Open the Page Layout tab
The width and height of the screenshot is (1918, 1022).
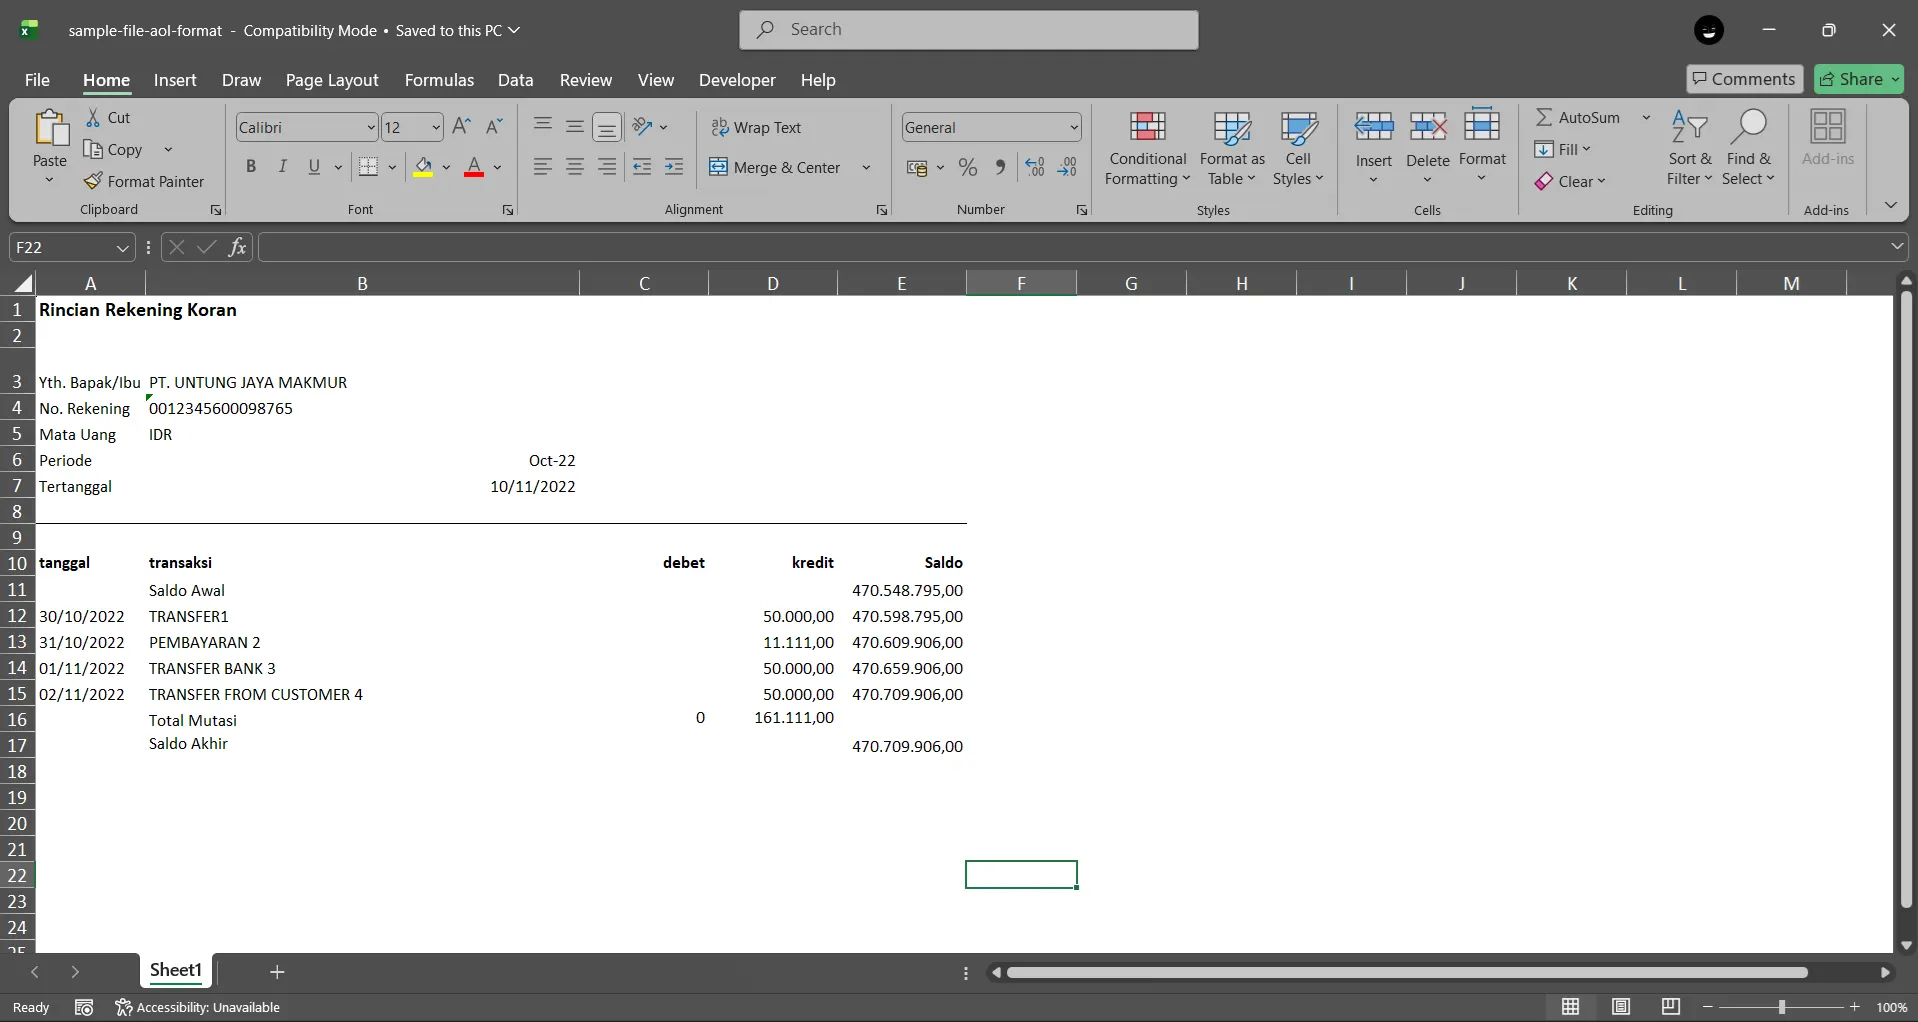tap(331, 80)
